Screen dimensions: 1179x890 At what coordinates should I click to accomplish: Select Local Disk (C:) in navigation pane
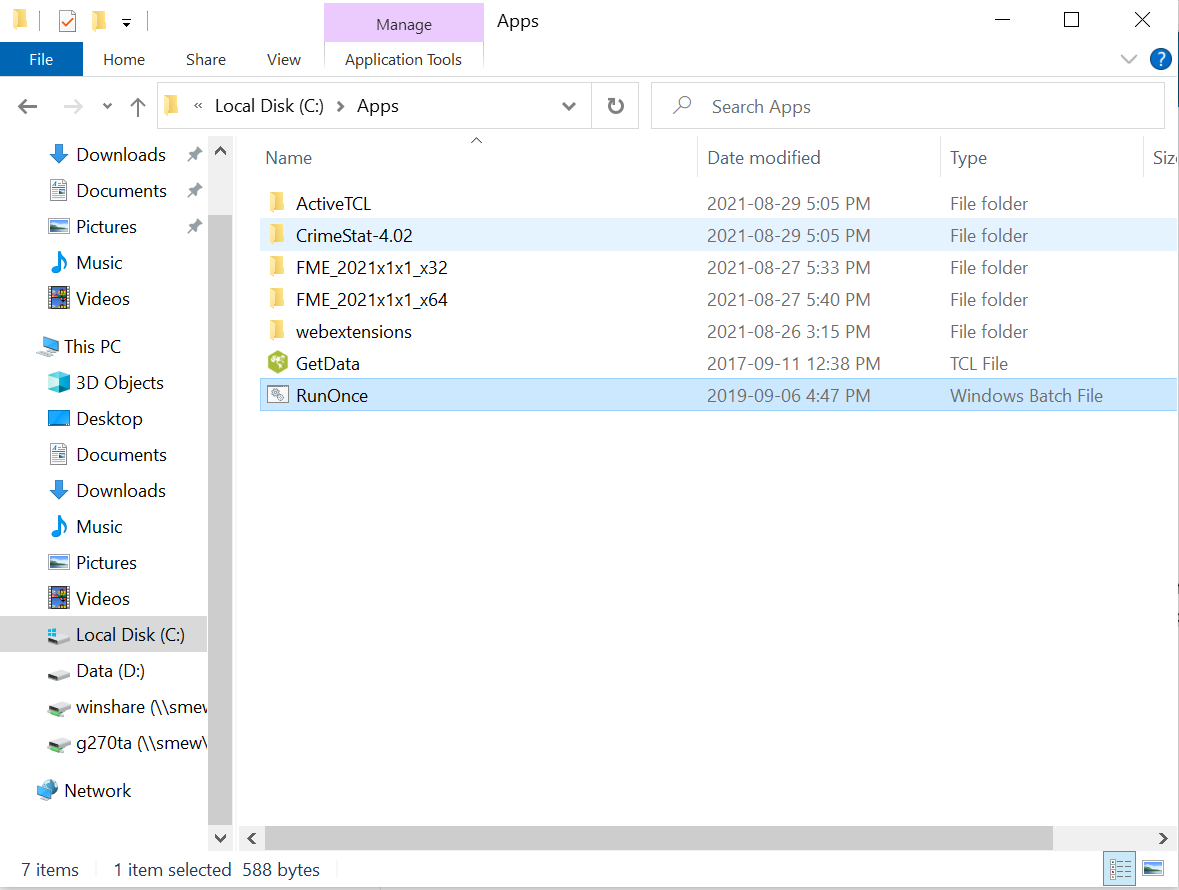coord(104,635)
